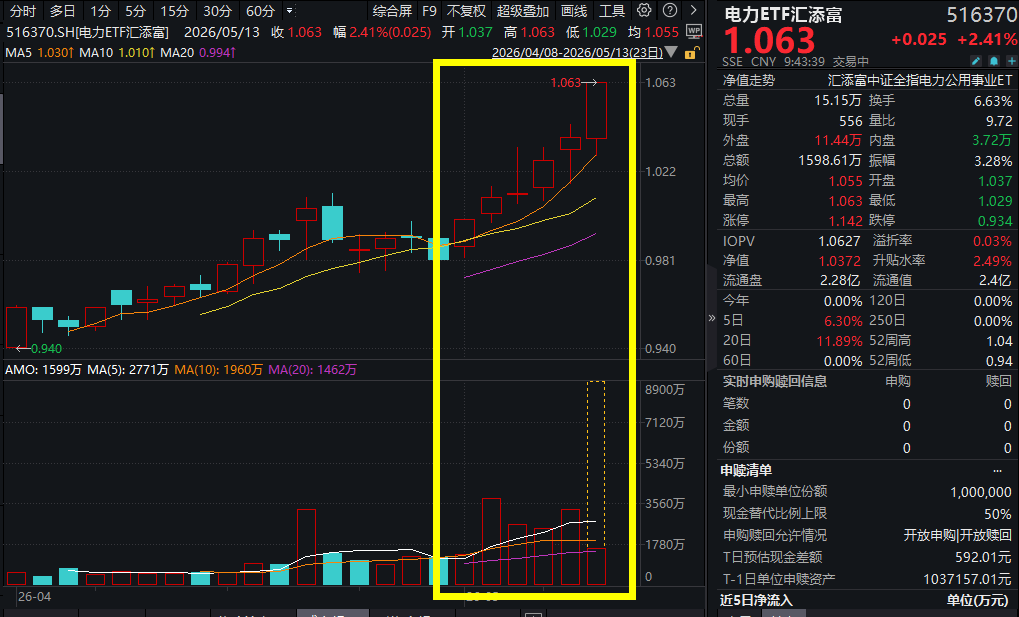Click the AMO: 1599万 volume label
This screenshot has height=617, width=1019.
click(x=43, y=369)
